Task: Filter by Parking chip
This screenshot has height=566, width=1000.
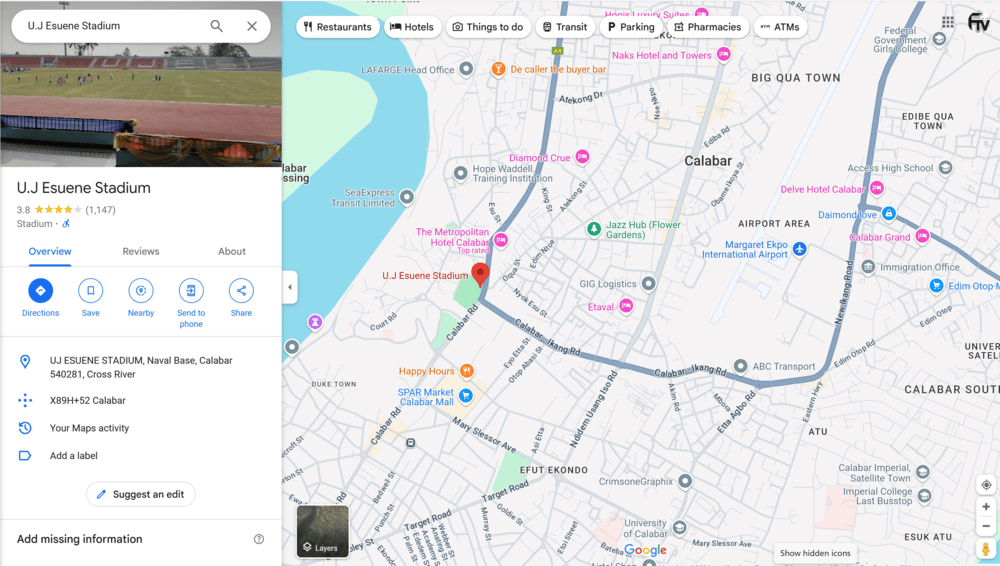Action: [x=631, y=27]
